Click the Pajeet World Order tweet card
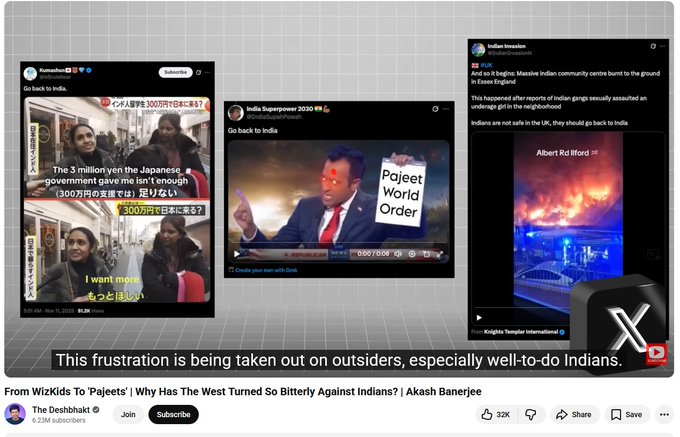This screenshot has width=680, height=437. [x=339, y=189]
